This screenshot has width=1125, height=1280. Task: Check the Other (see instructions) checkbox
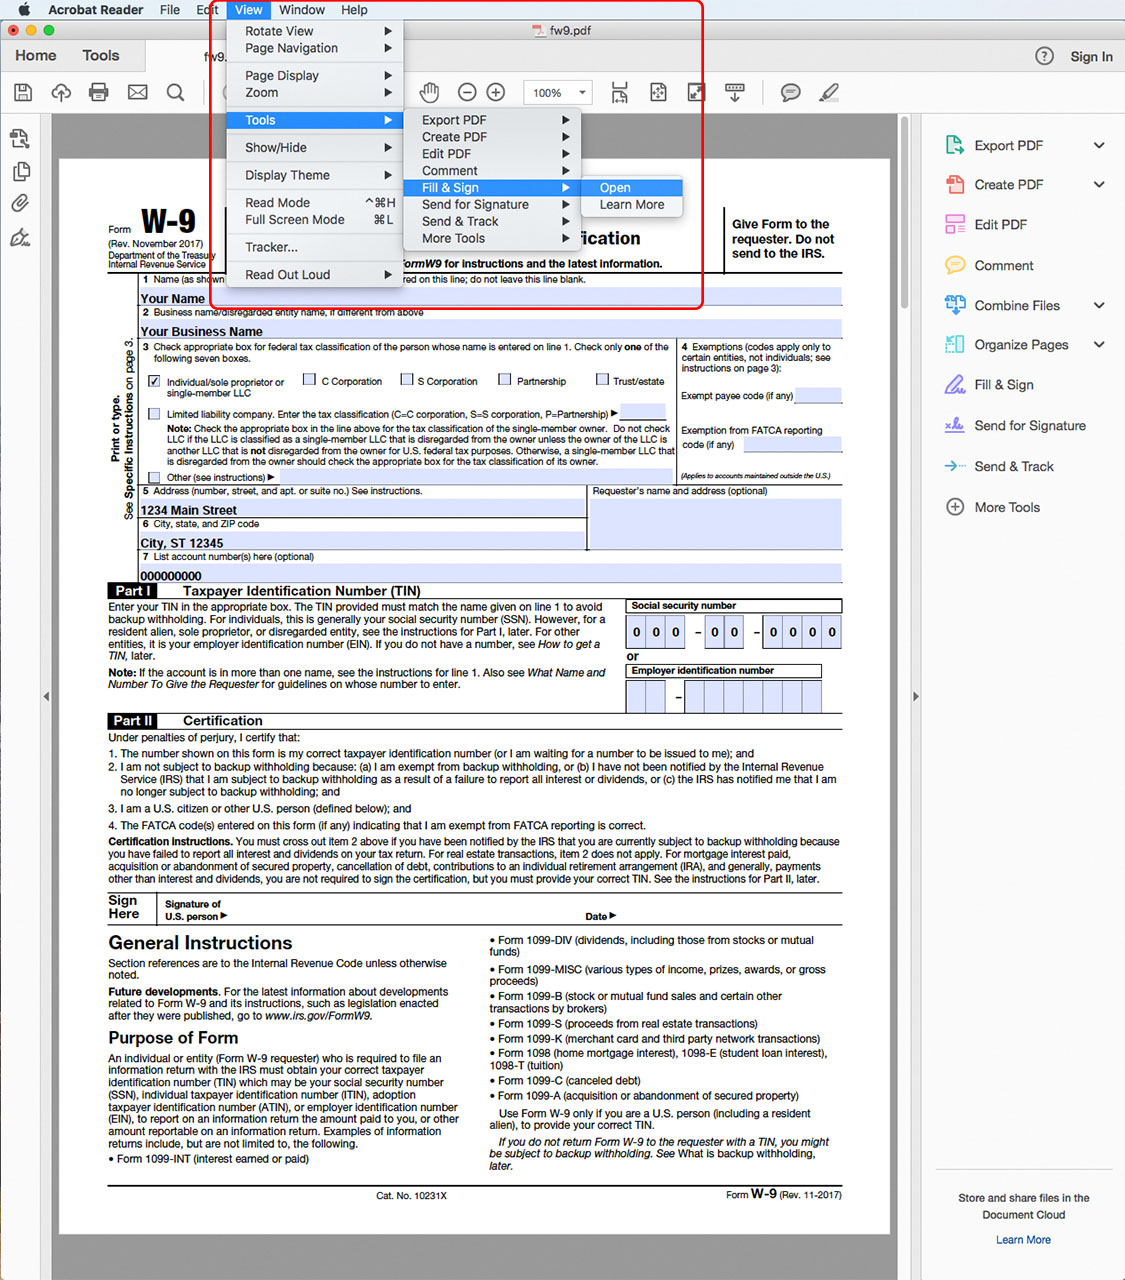coord(154,477)
